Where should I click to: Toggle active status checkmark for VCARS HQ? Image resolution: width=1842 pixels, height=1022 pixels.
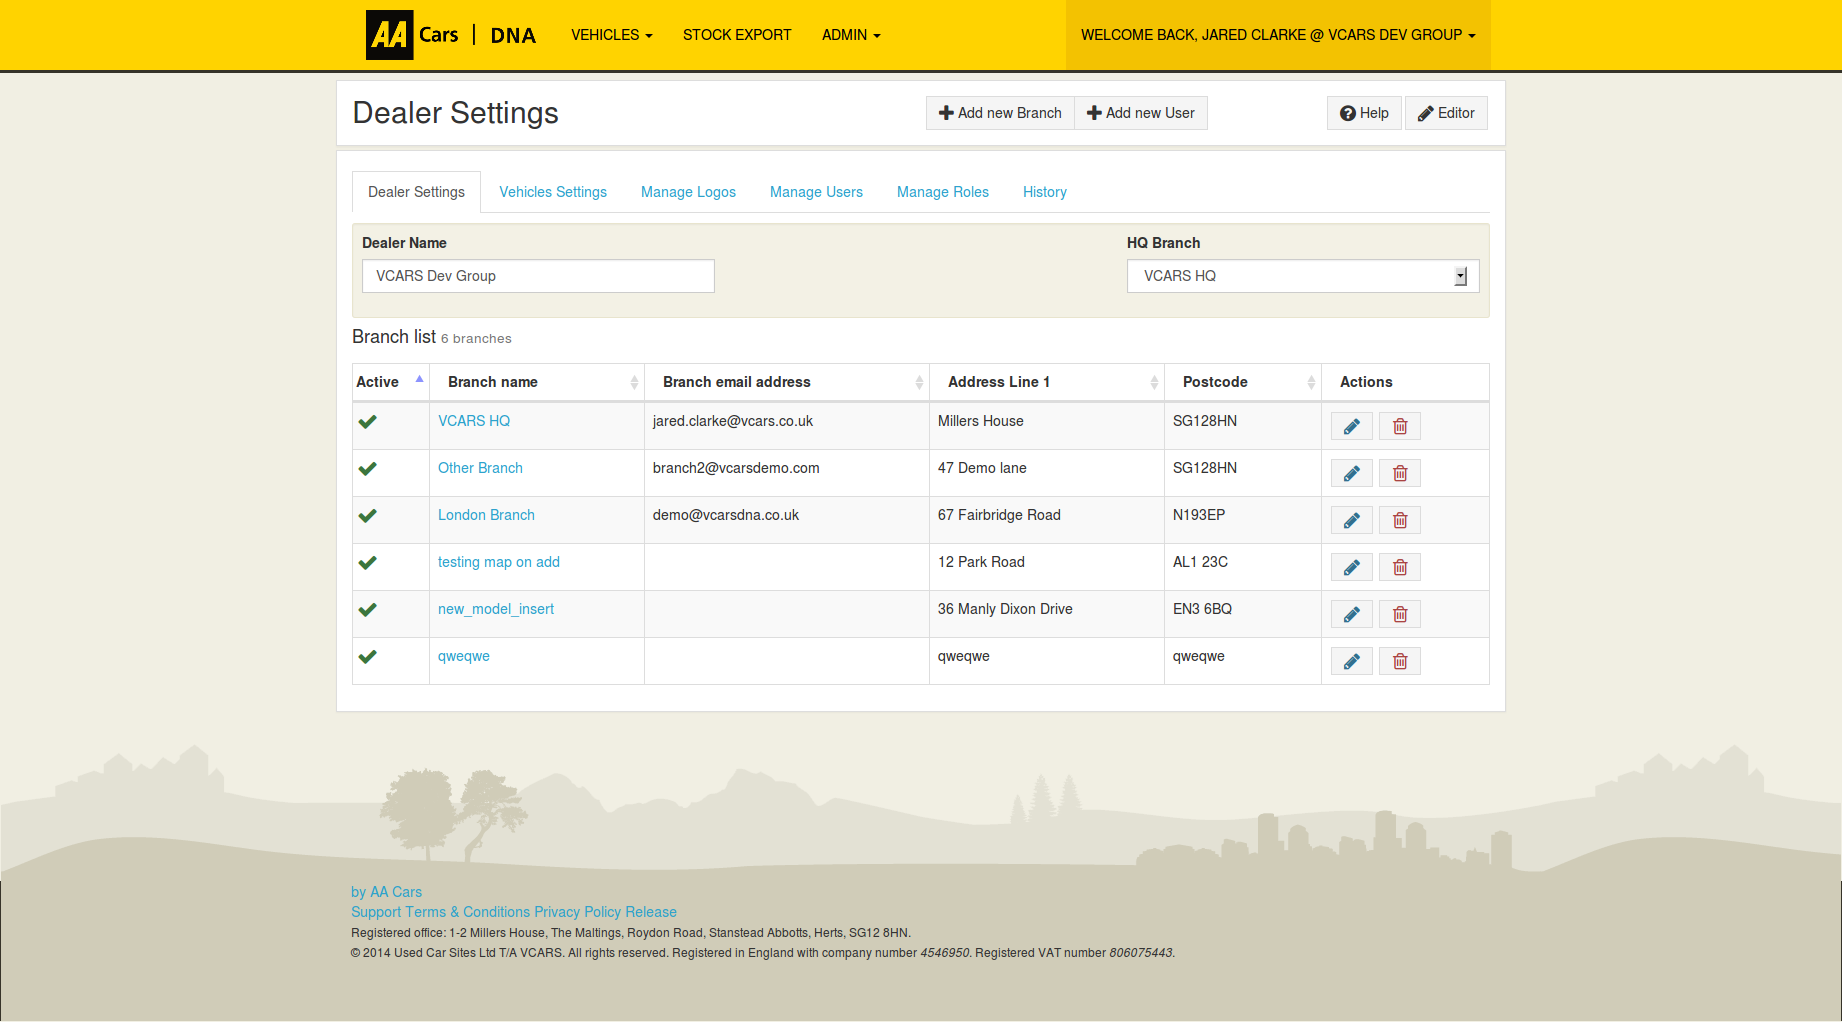[367, 421]
